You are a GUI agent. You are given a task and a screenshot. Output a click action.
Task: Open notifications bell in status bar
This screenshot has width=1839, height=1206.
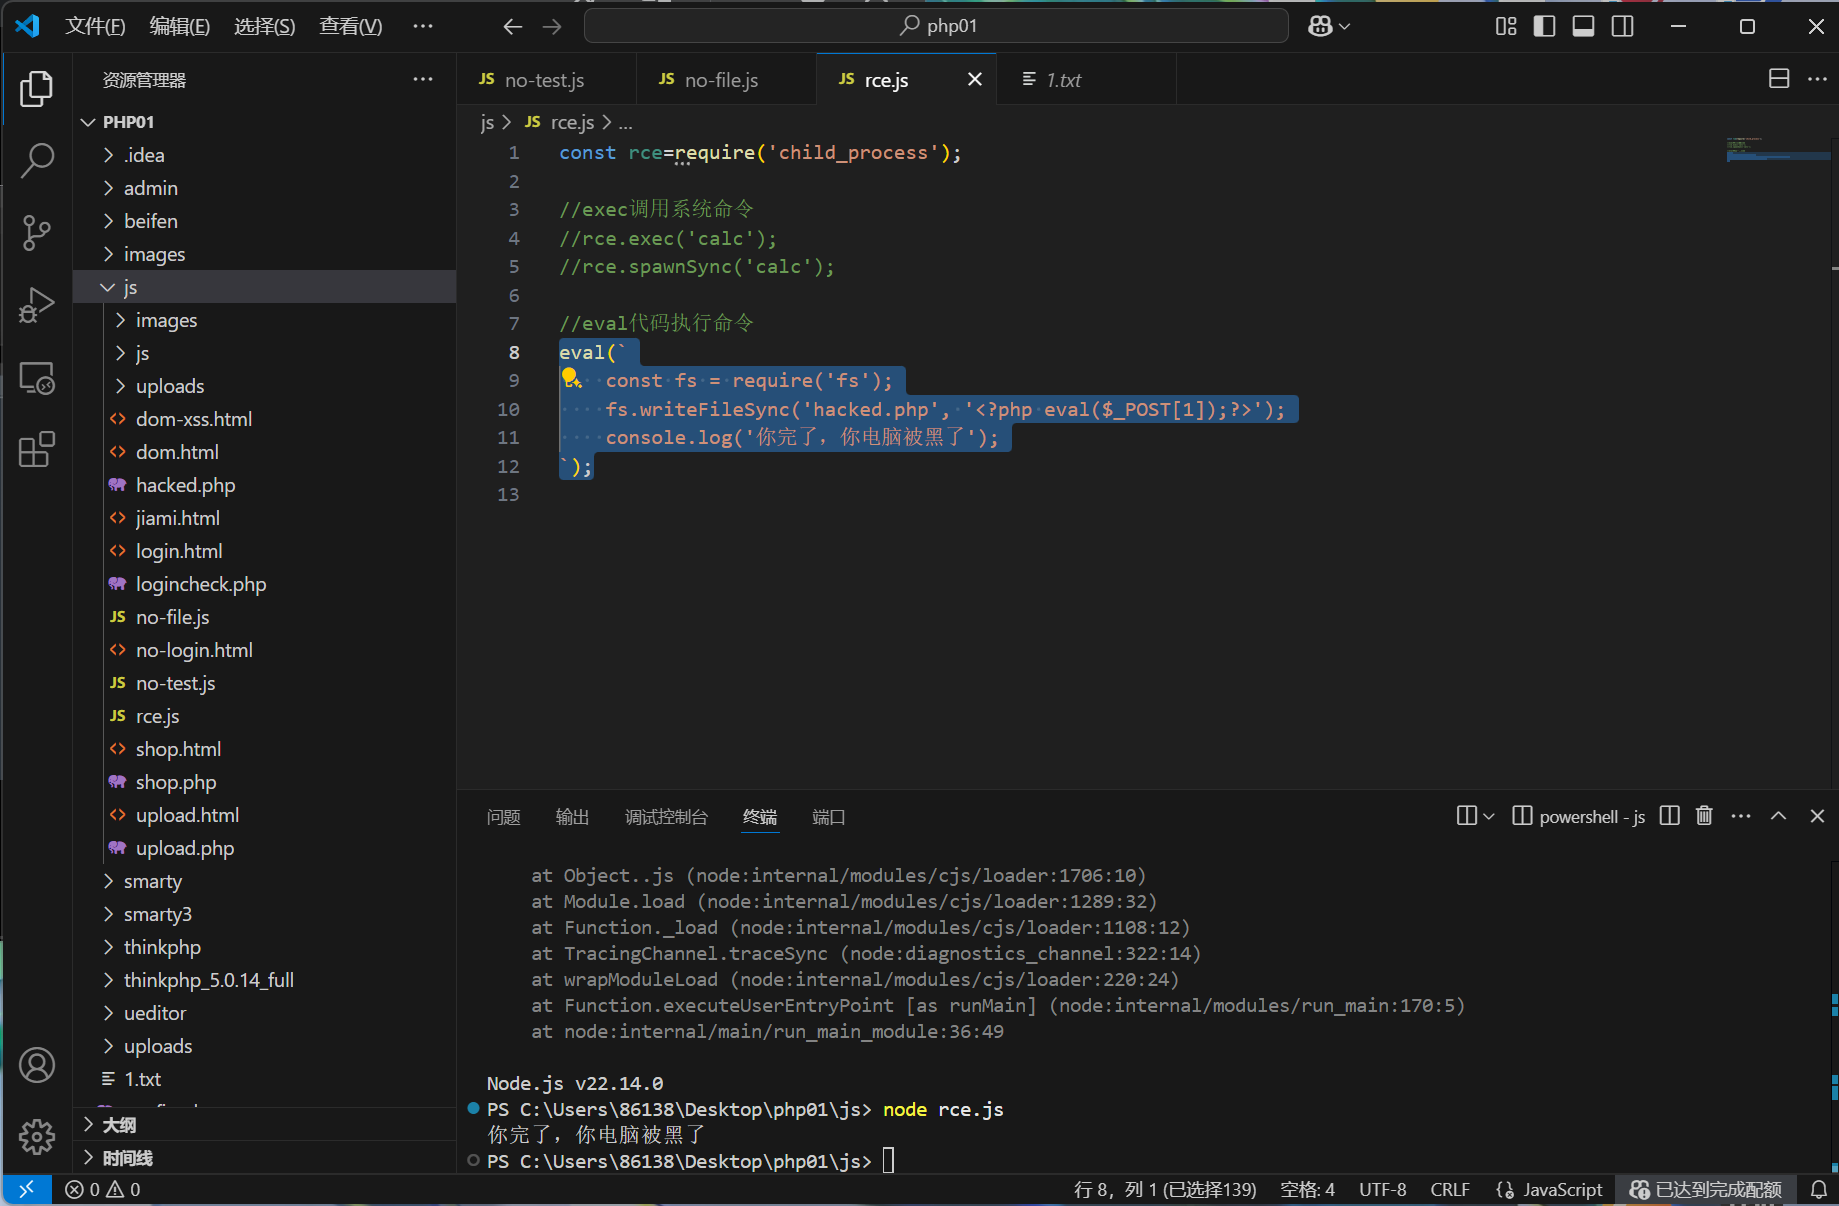click(x=1819, y=1189)
